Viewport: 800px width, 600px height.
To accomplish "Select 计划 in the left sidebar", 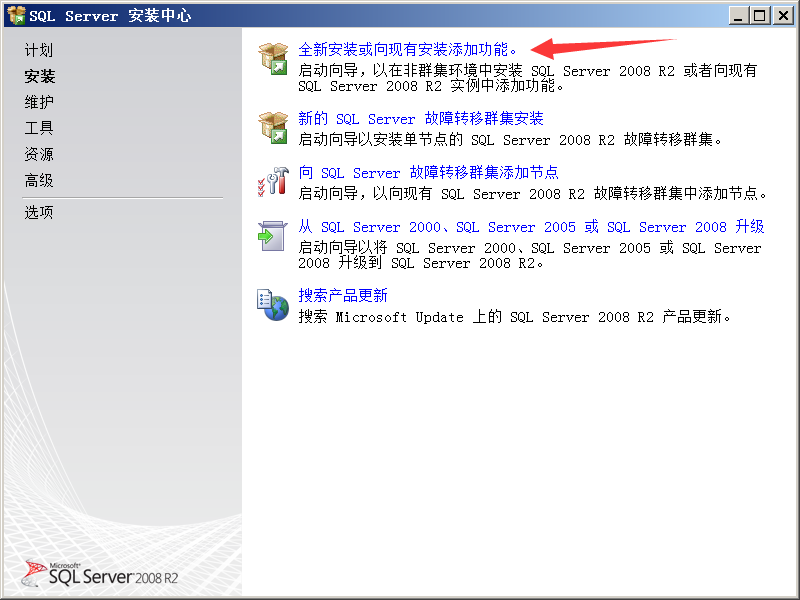I will coord(39,50).
